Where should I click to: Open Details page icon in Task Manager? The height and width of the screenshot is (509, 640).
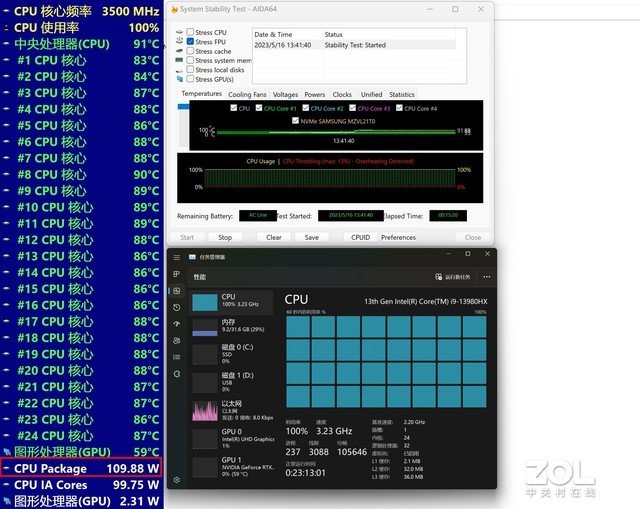tap(177, 357)
